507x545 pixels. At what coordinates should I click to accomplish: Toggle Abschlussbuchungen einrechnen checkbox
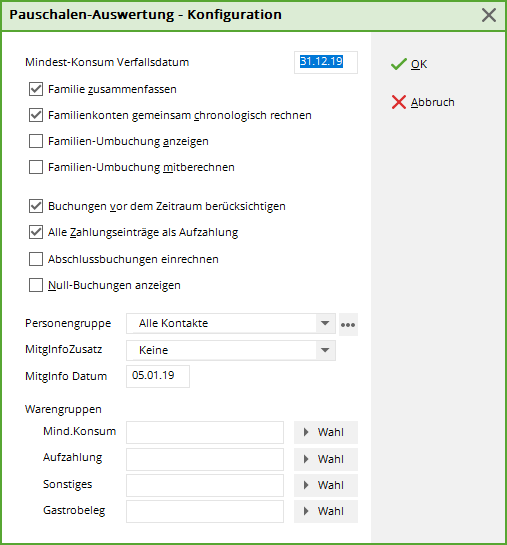pyautogui.click(x=36, y=259)
